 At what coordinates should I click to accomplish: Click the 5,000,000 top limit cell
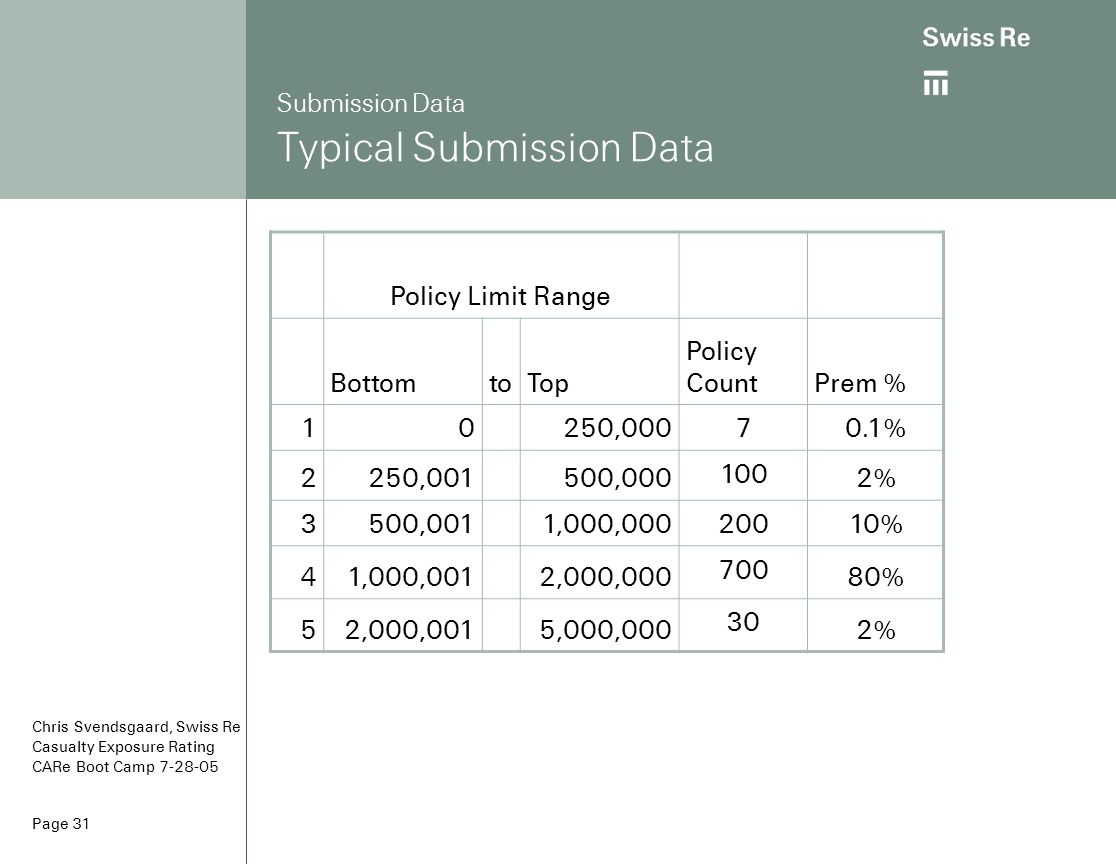click(599, 625)
